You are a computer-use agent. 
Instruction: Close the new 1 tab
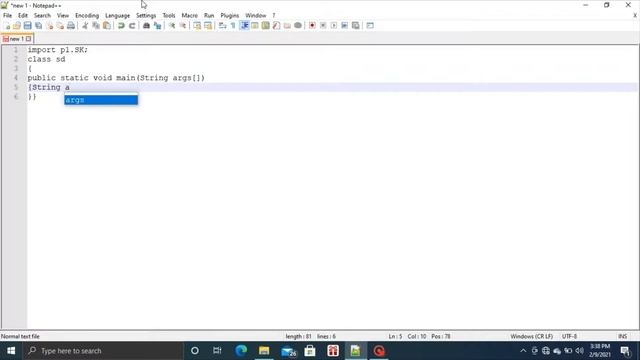click(28, 39)
